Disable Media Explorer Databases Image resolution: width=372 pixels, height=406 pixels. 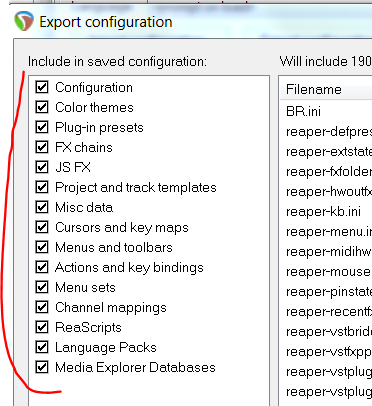(42, 367)
